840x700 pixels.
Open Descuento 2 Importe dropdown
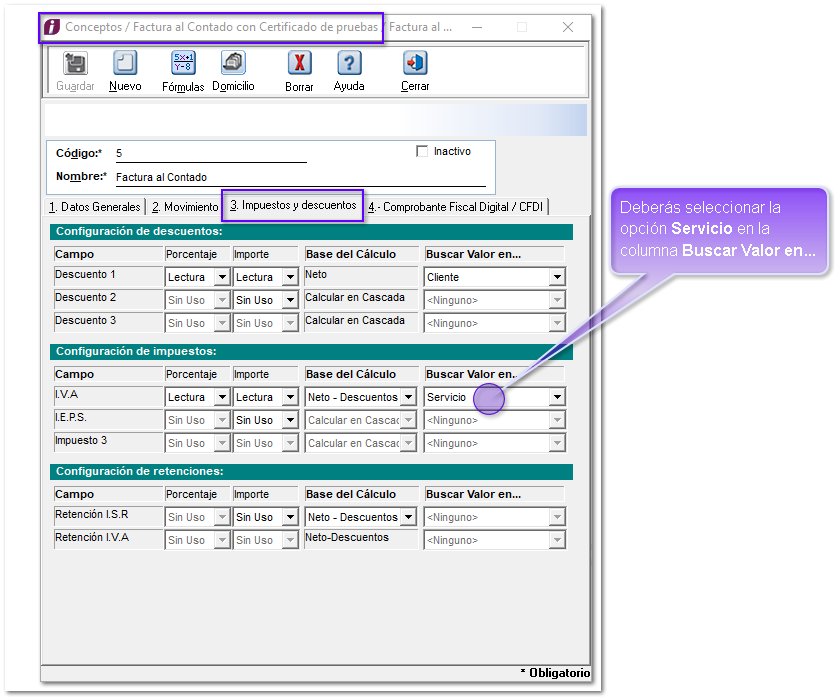point(290,300)
